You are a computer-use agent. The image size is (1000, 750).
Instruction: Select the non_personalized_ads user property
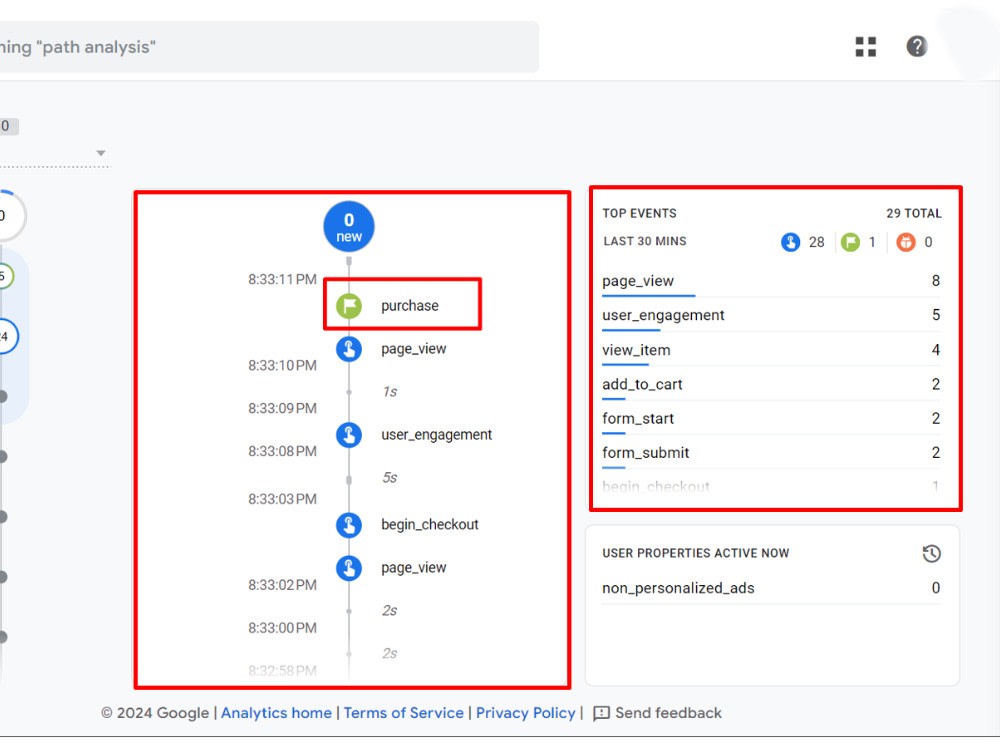[x=771, y=588]
